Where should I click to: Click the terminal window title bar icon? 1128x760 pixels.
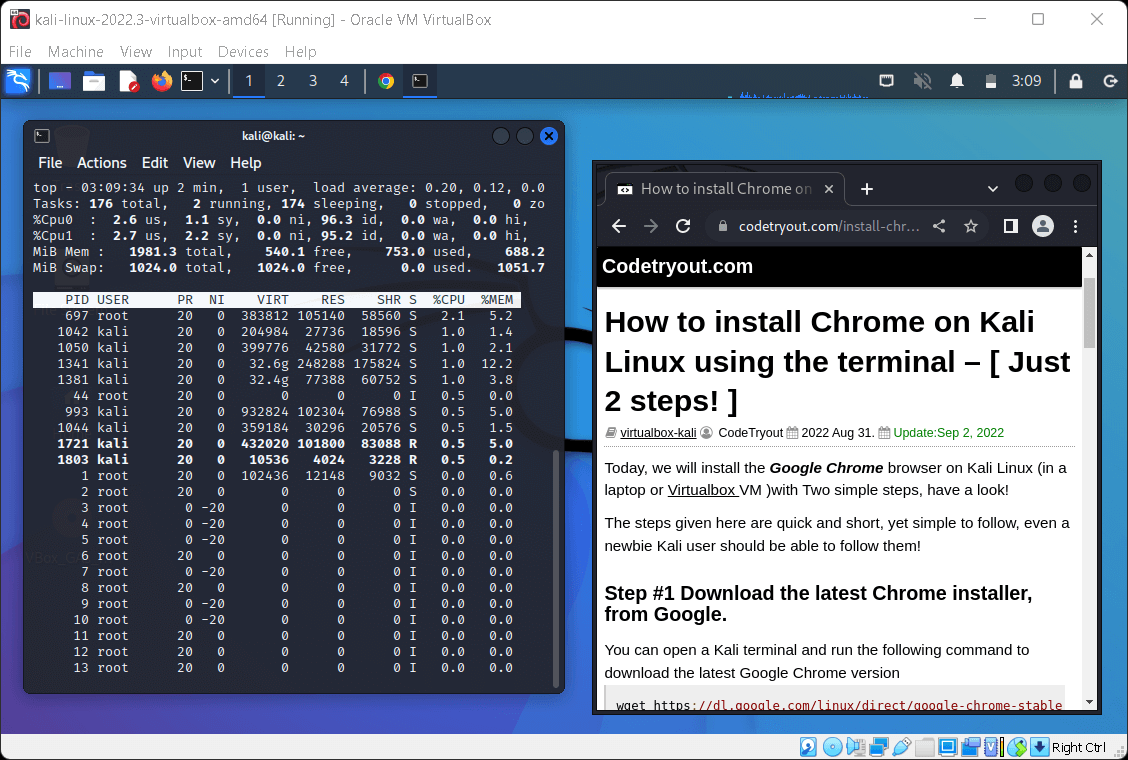[x=42, y=135]
